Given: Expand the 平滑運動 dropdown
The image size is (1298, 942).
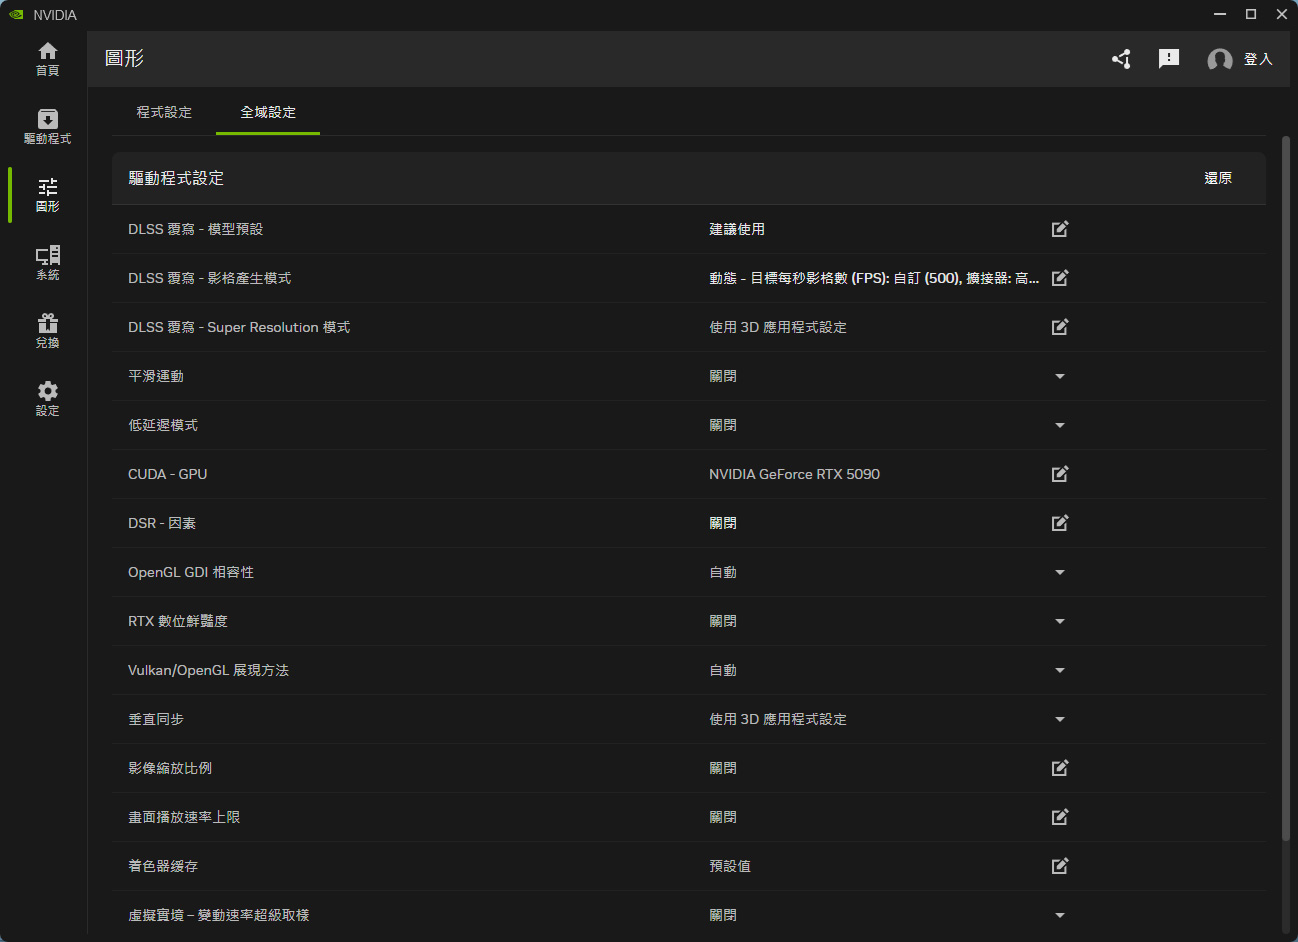Looking at the screenshot, I should [1060, 376].
